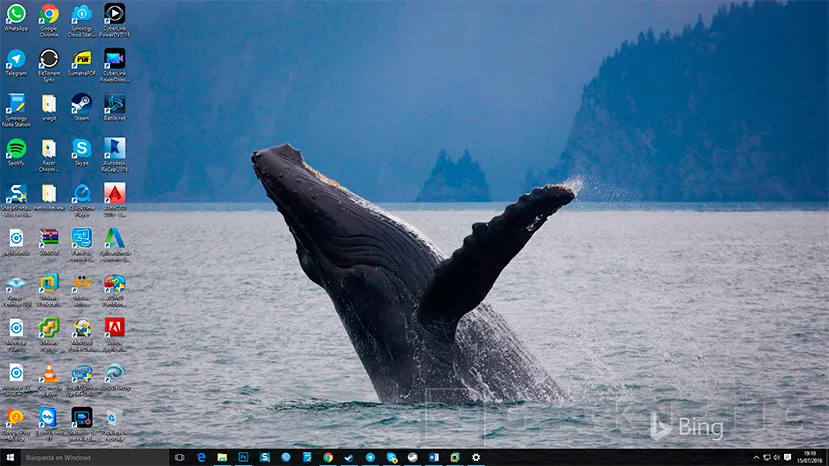Open the Synology Note Station shortcut
This screenshot has height=466, width=829.
click(x=16, y=103)
